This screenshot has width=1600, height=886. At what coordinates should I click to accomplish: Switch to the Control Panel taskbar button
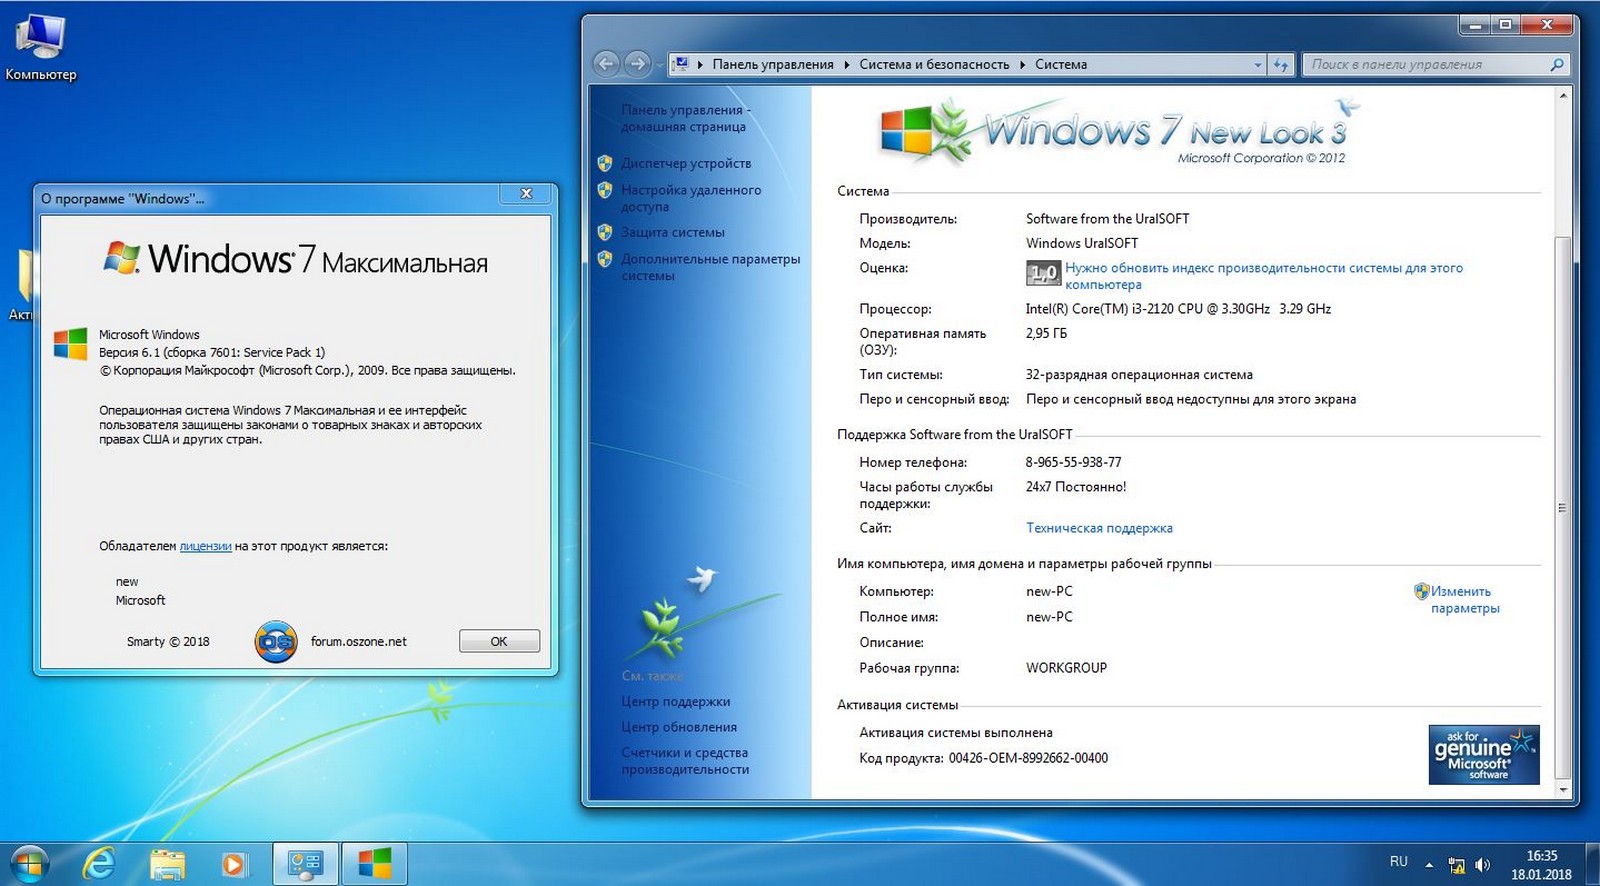(x=305, y=864)
